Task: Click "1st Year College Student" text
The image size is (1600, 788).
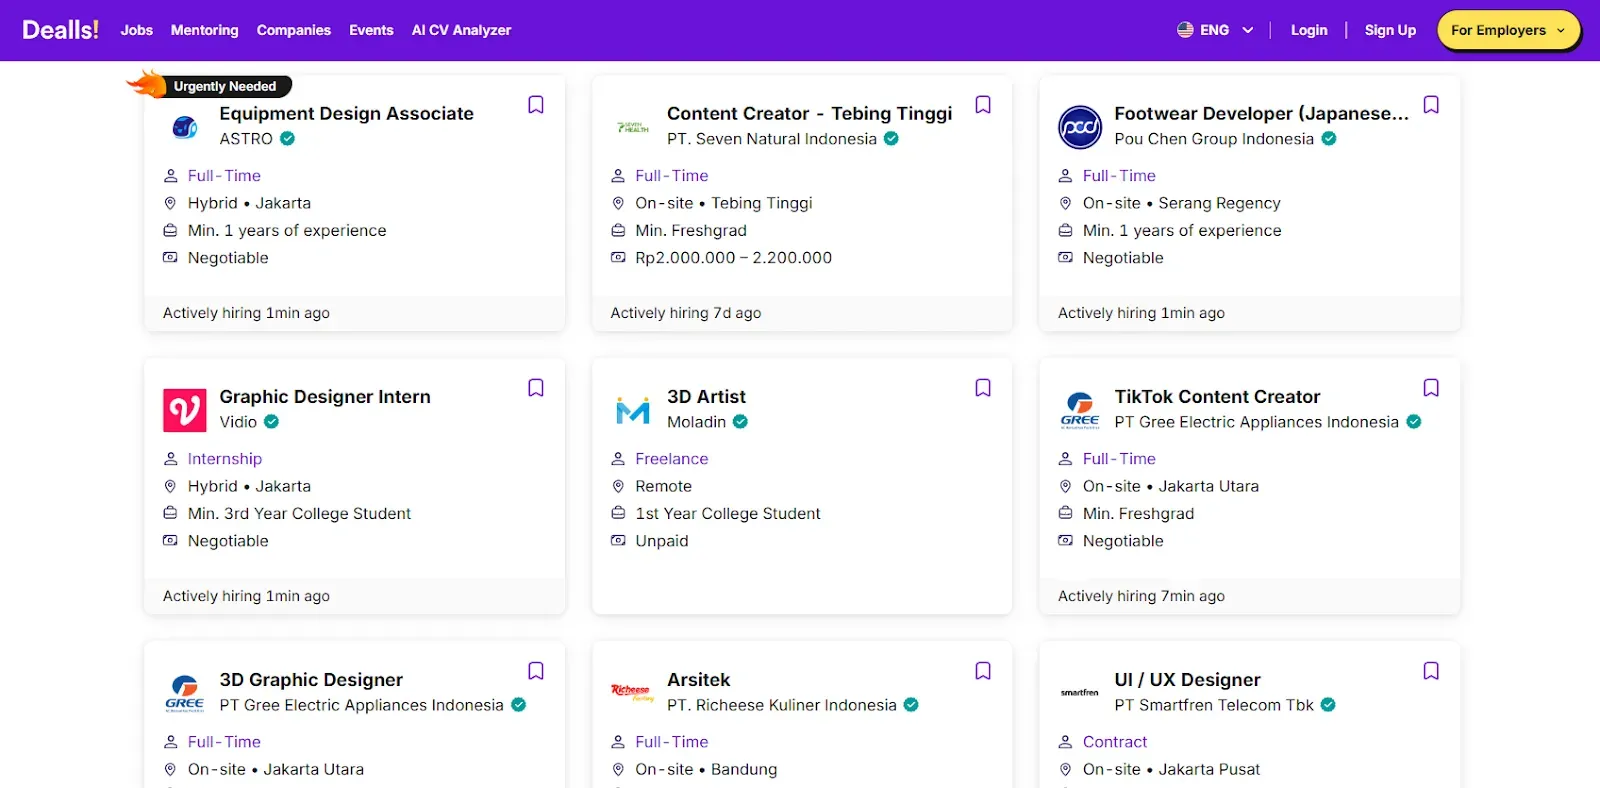Action: click(728, 514)
